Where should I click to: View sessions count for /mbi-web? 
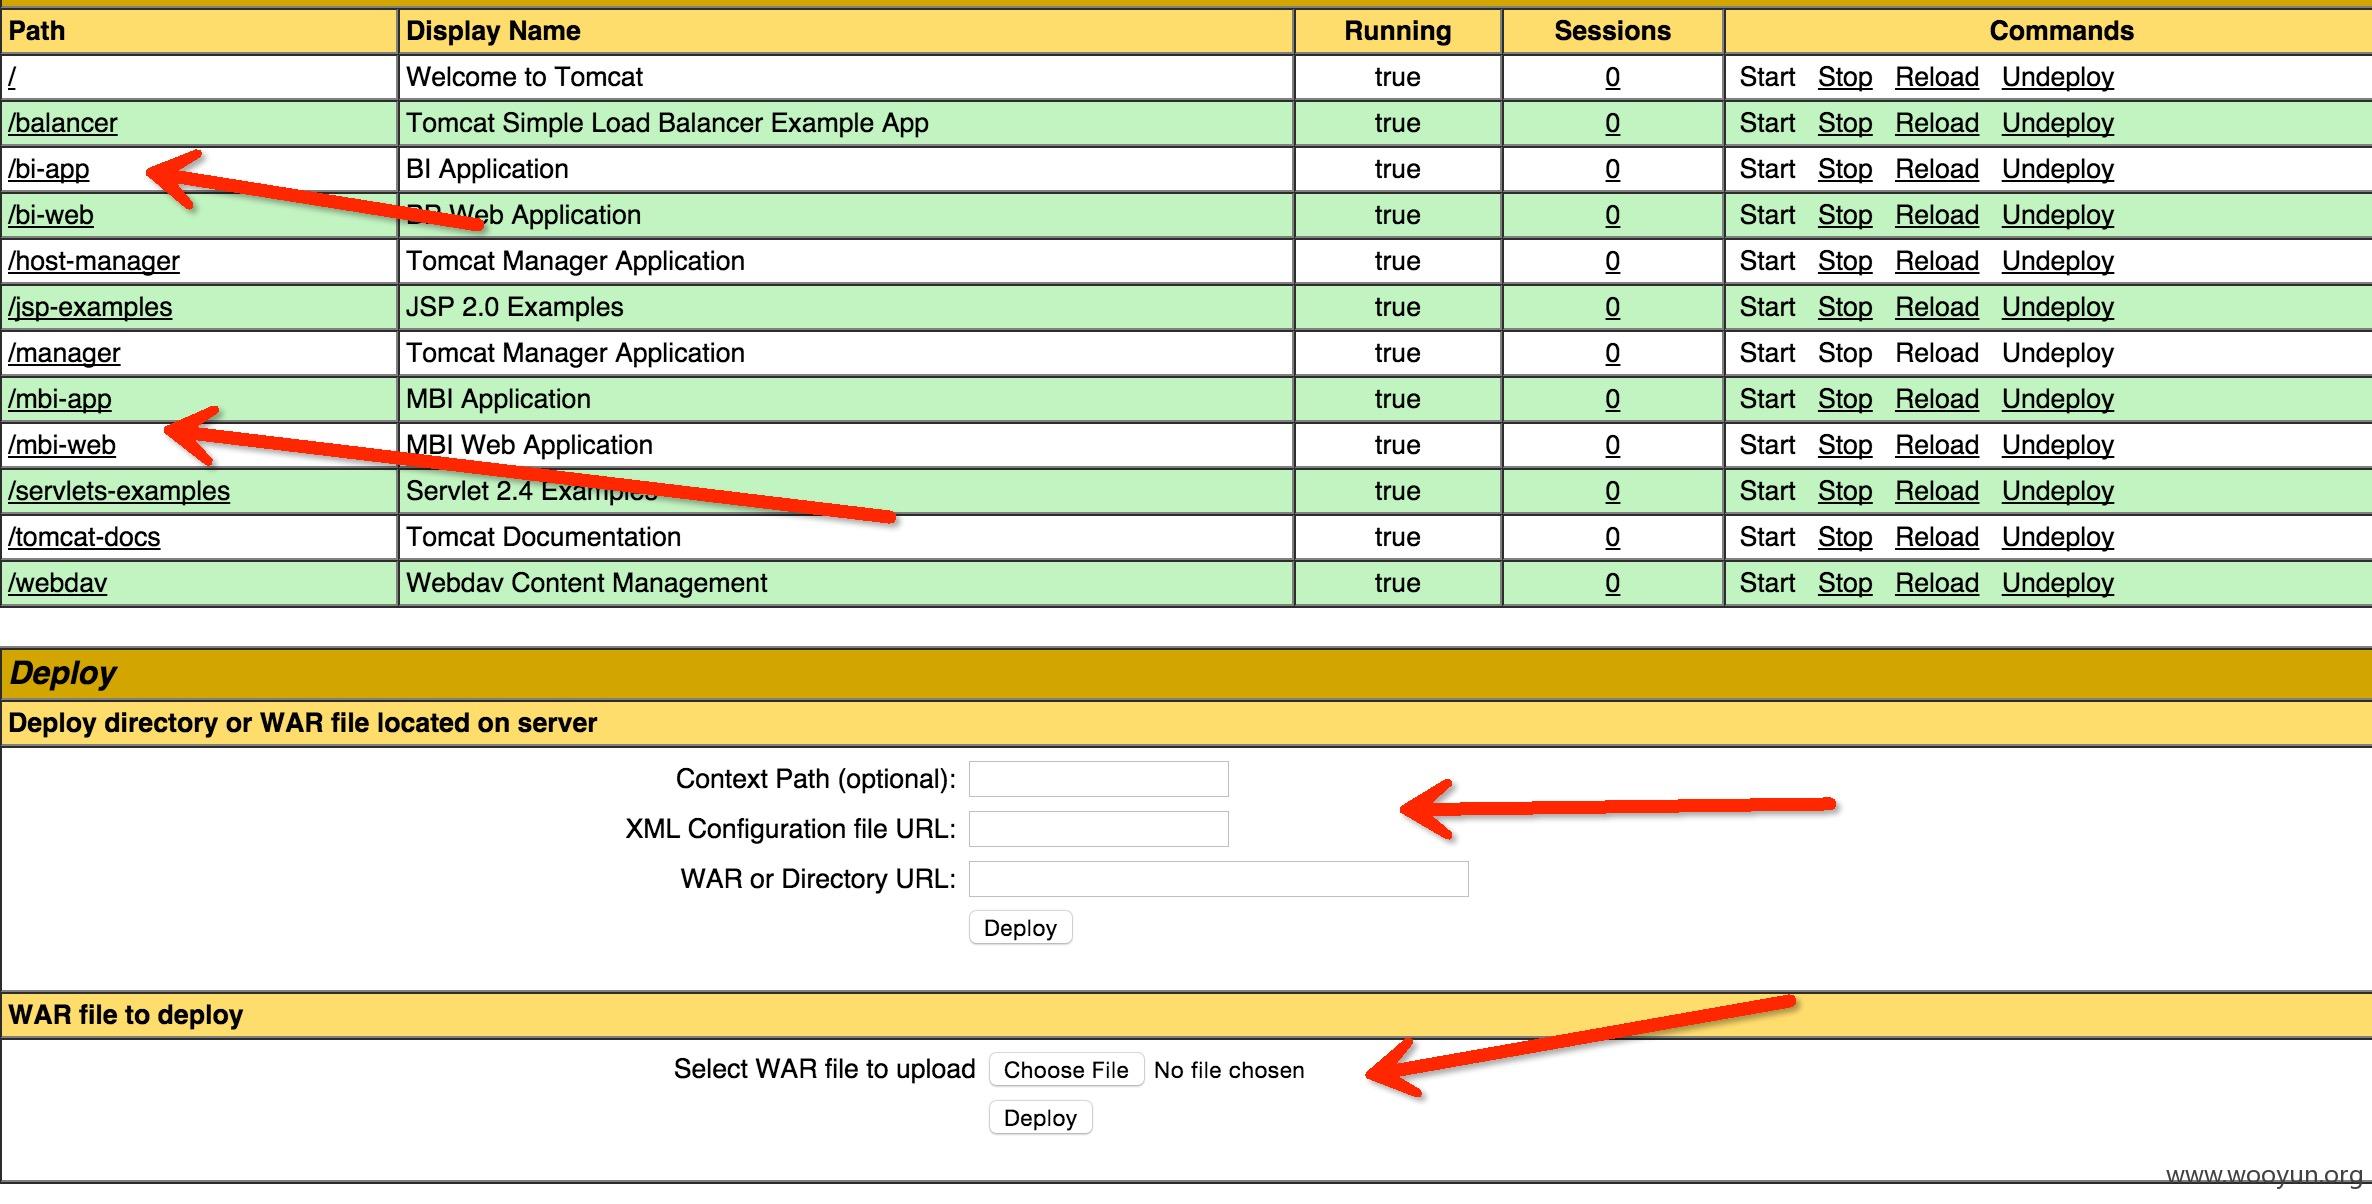coord(1612,445)
